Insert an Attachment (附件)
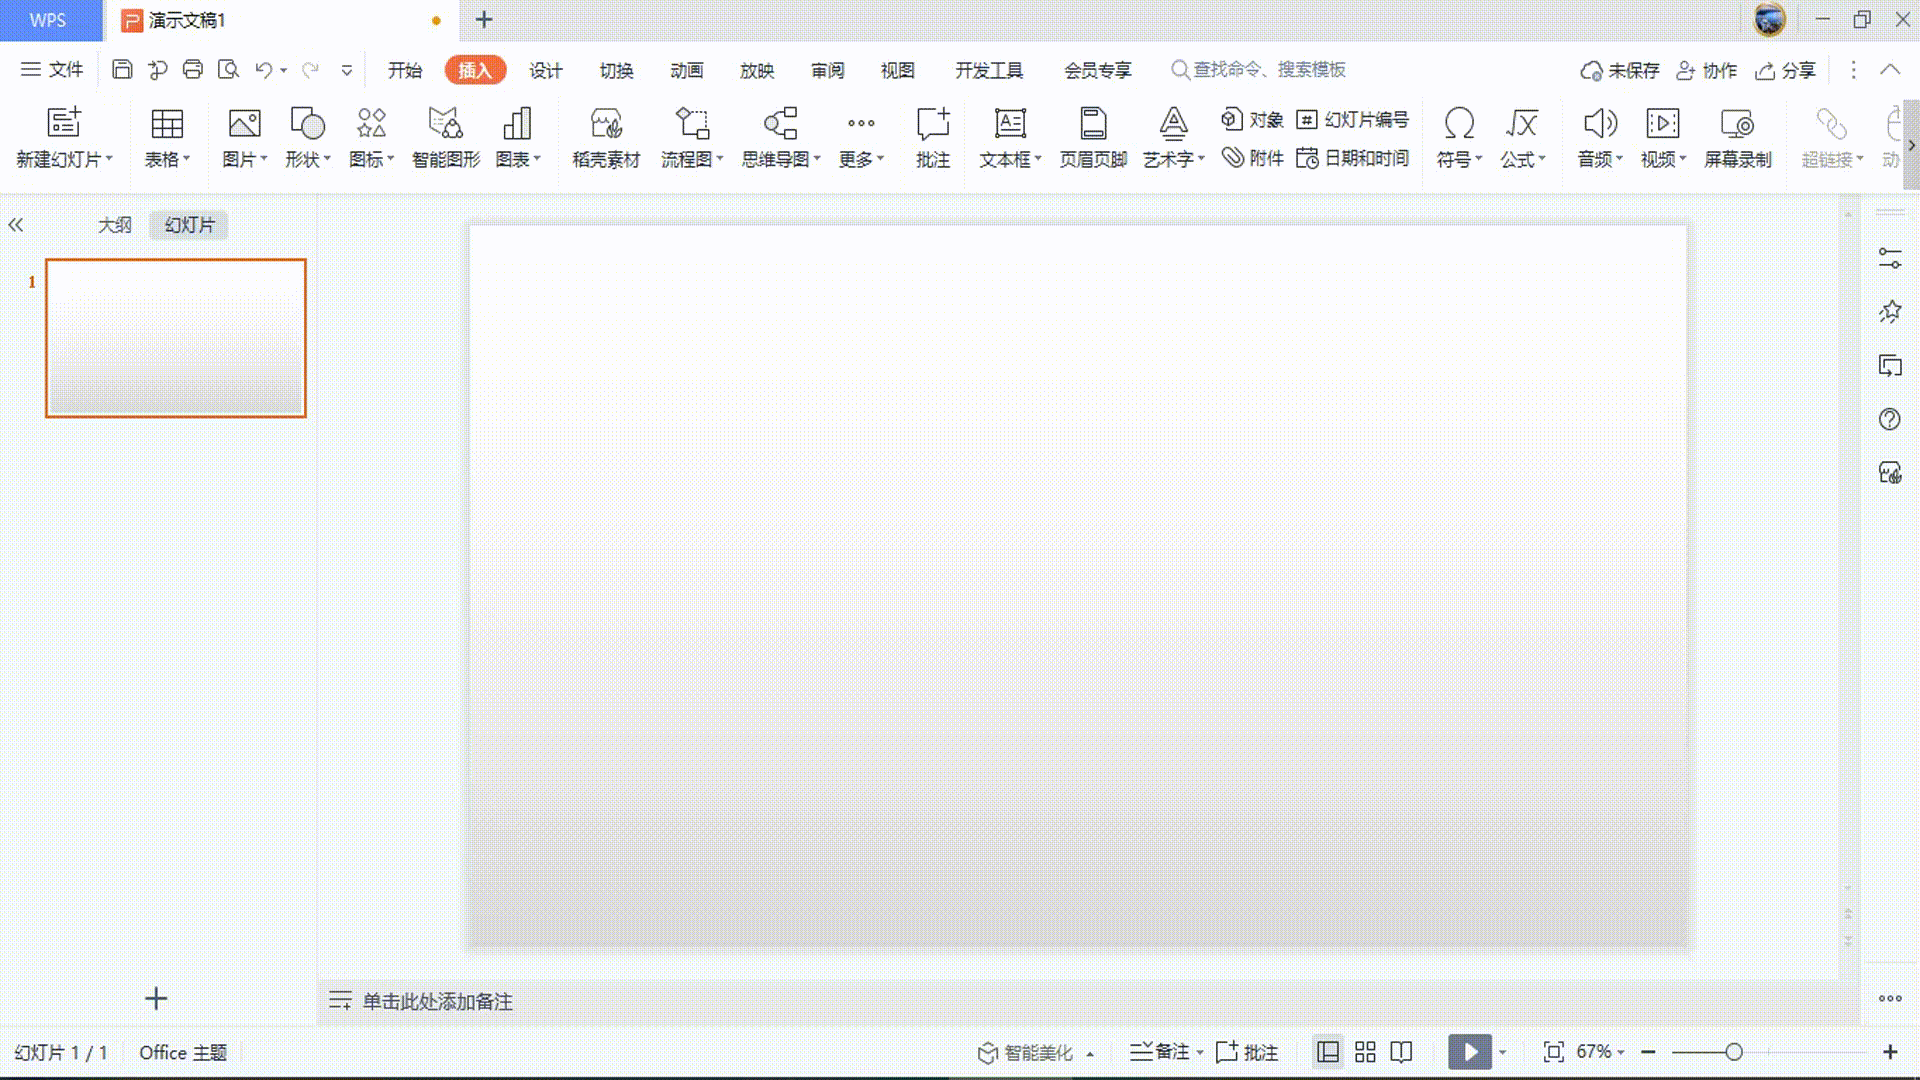 (1252, 158)
